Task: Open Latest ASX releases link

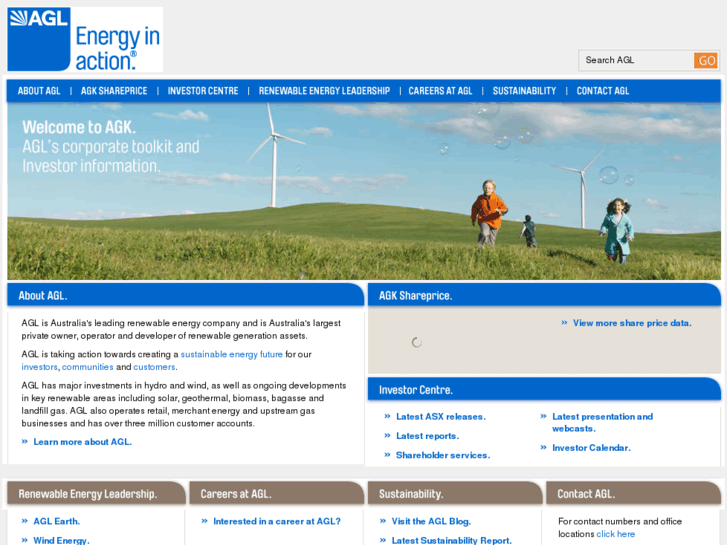Action: (440, 417)
